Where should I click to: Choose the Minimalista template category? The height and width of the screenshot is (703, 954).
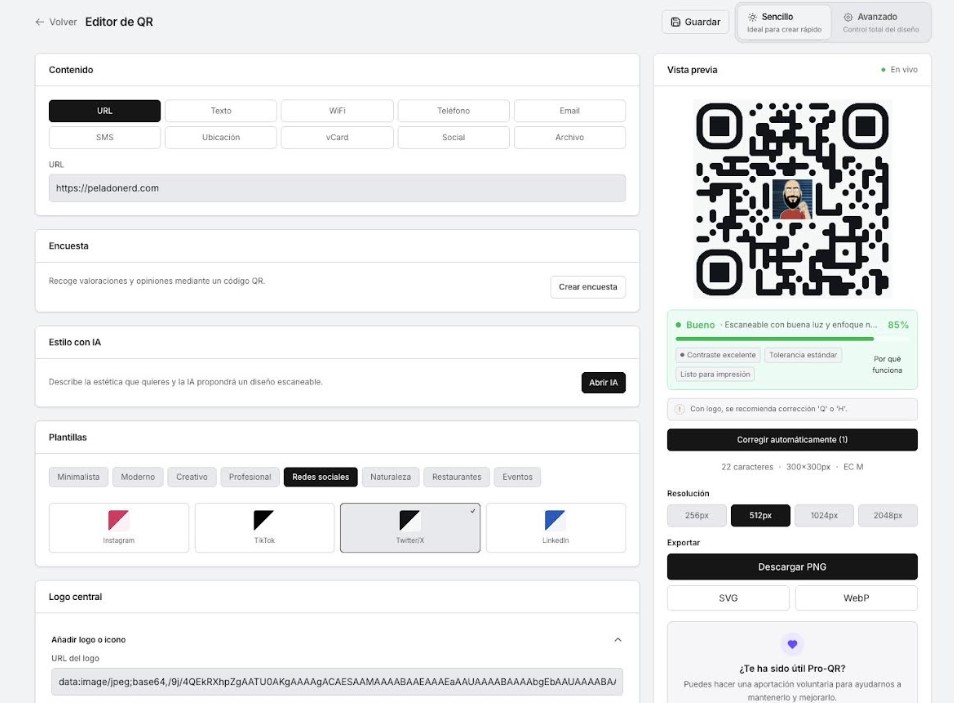[78, 477]
